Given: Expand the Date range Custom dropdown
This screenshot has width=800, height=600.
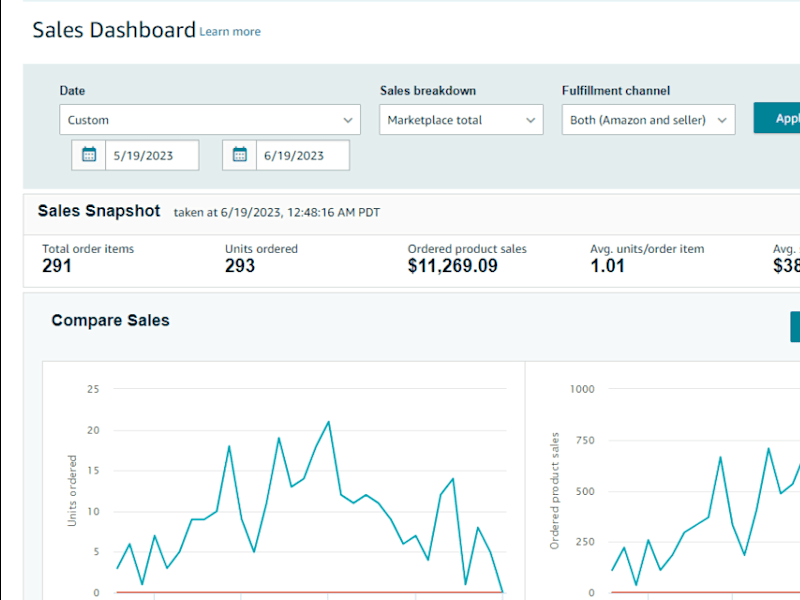Looking at the screenshot, I should (x=210, y=120).
